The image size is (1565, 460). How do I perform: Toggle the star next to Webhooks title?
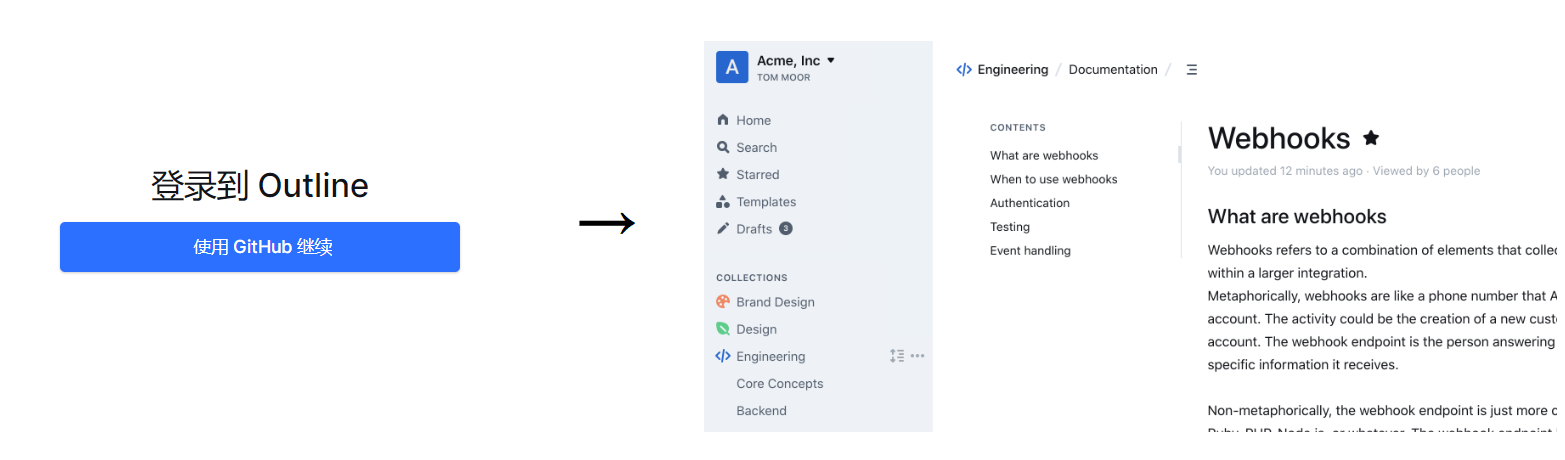(1371, 138)
